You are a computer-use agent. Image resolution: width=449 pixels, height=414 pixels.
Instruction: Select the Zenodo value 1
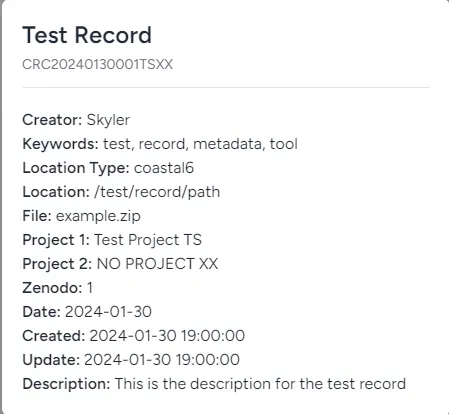tap(89, 288)
